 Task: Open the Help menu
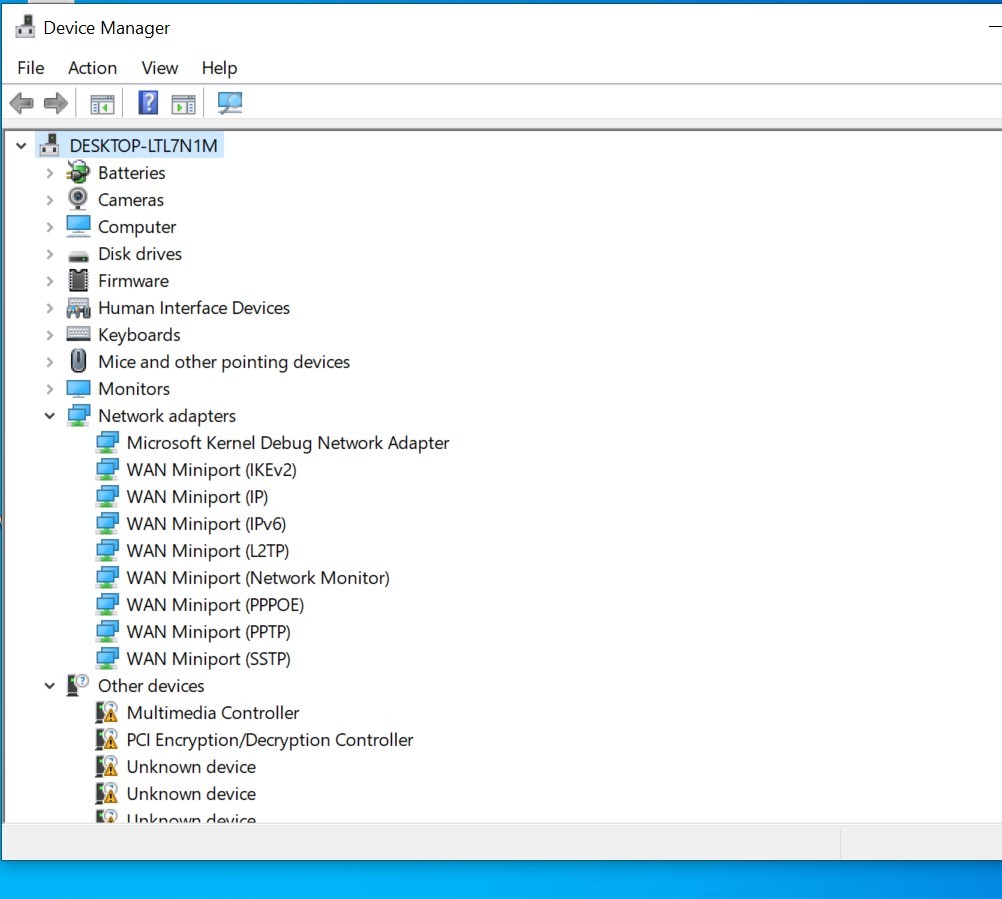[x=219, y=68]
